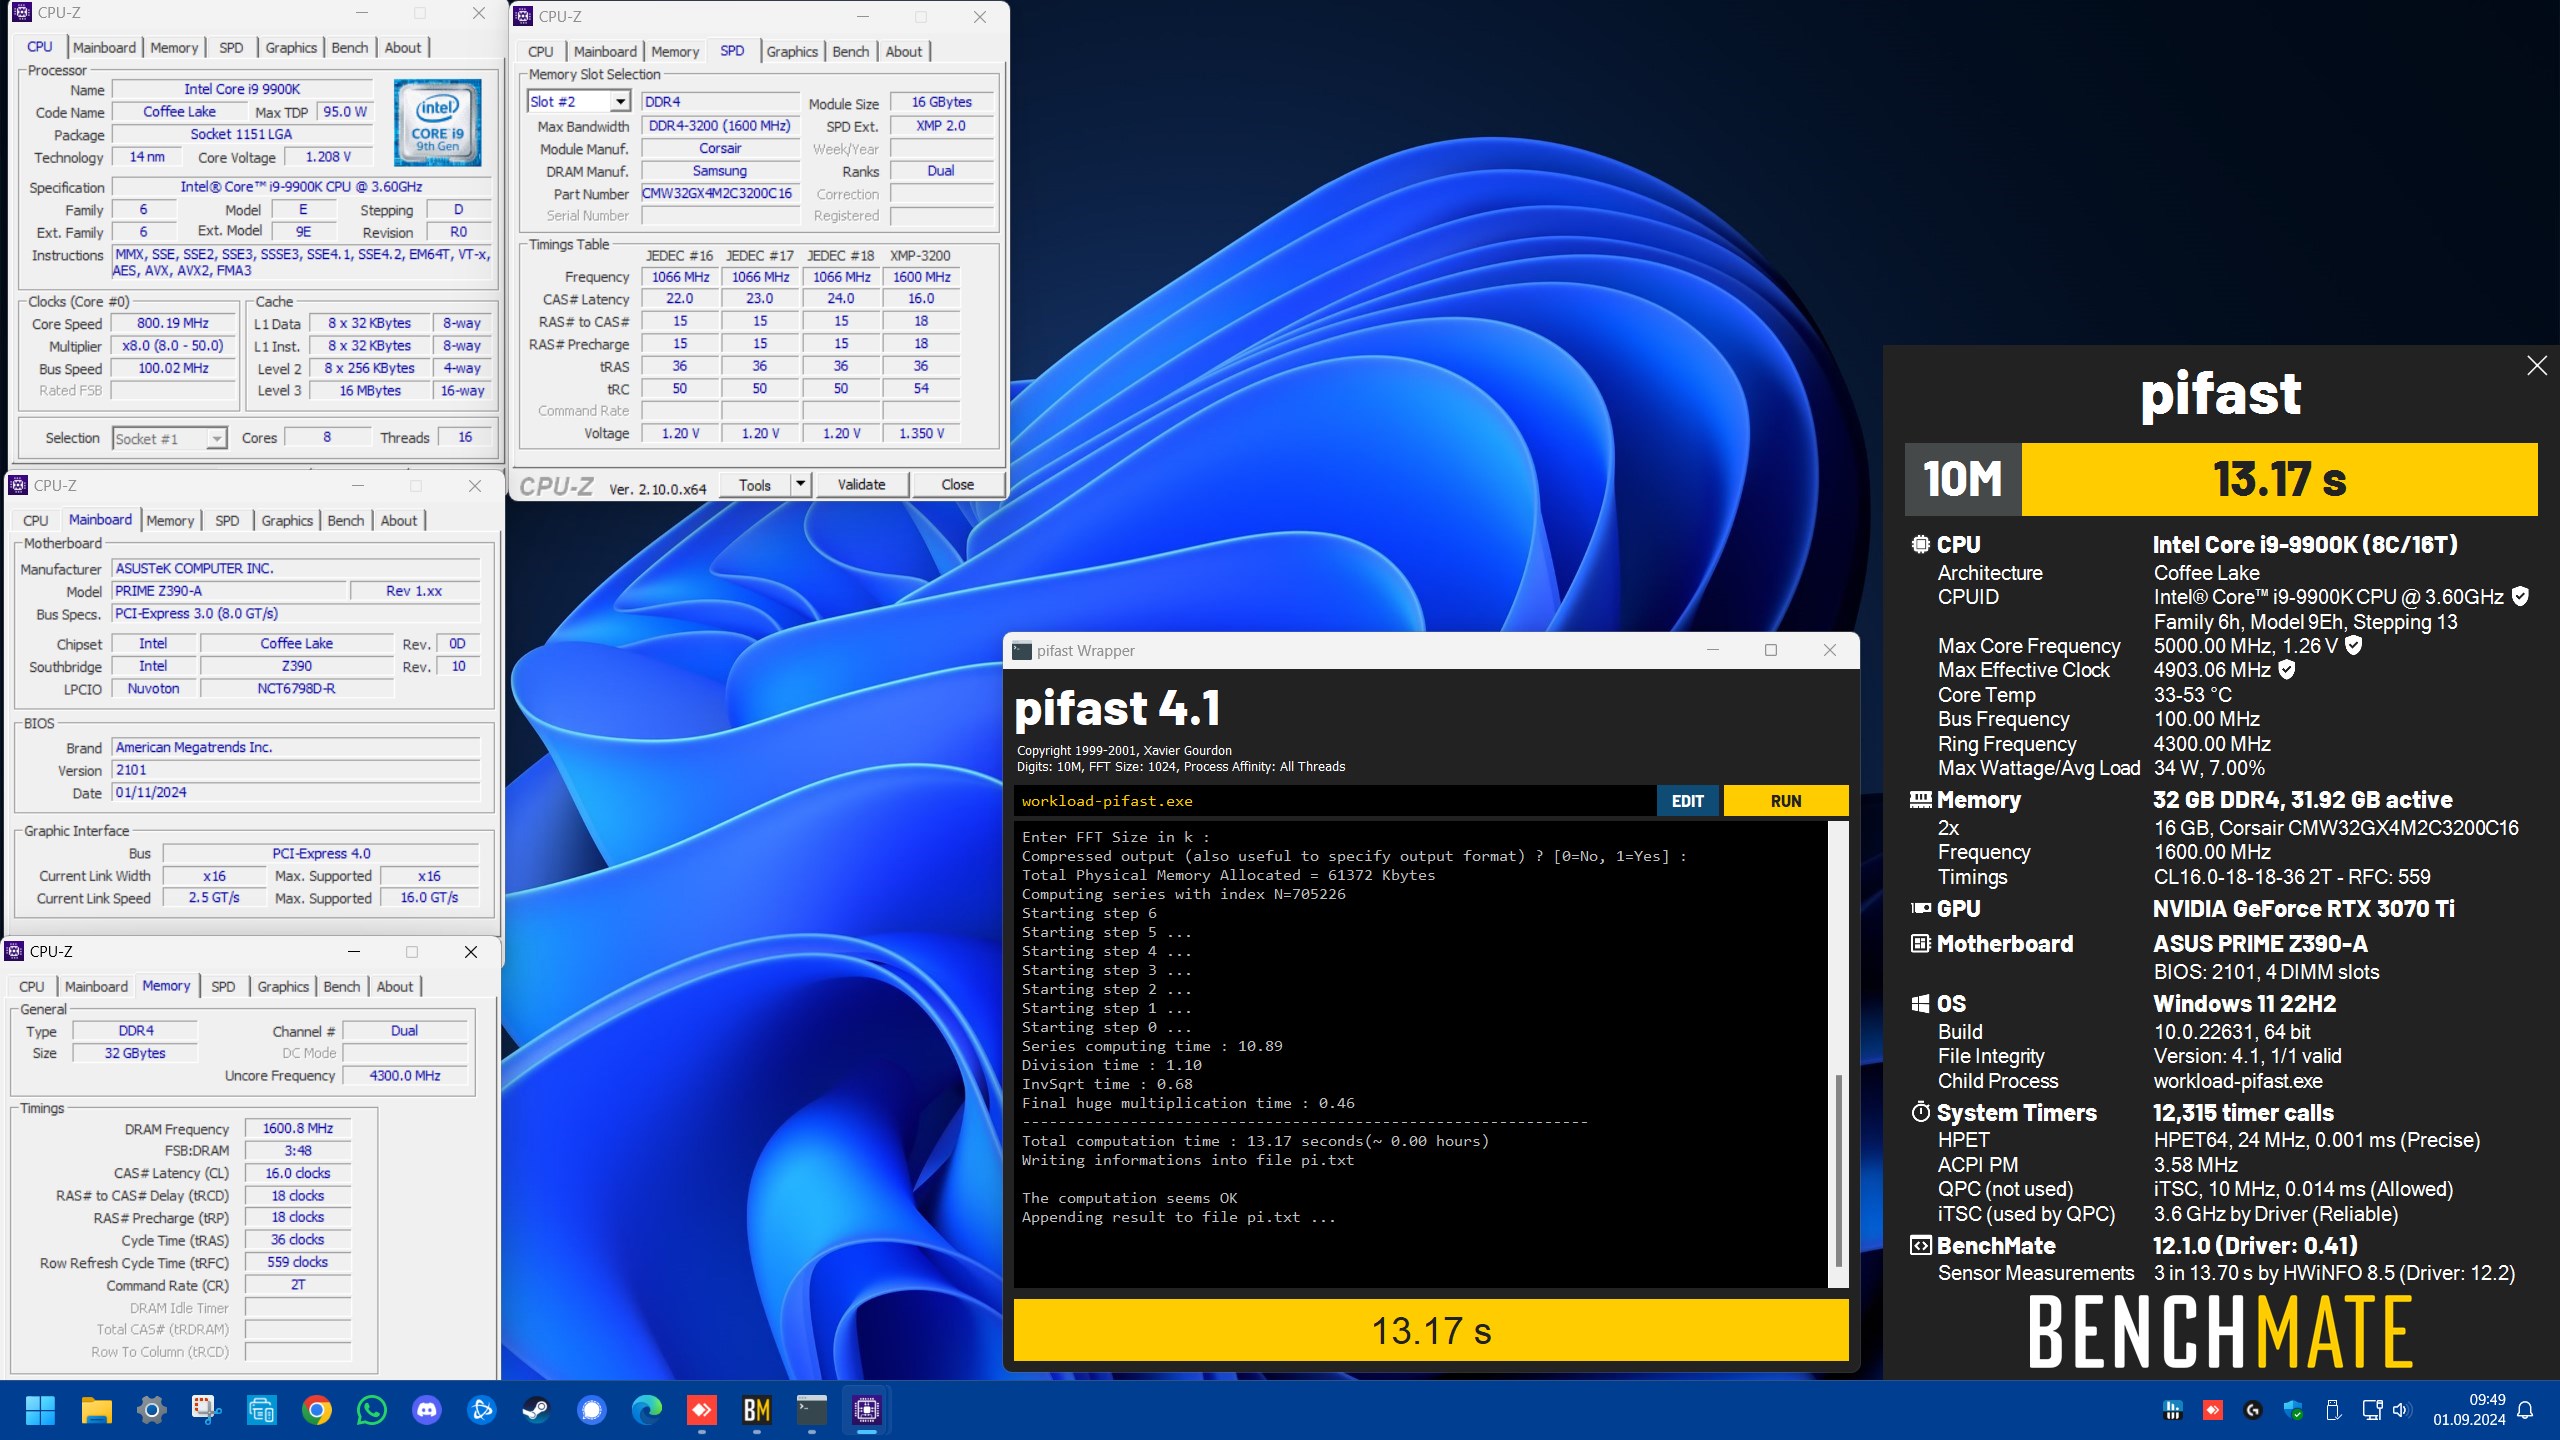Open Battle.net from the taskbar
2560x1440 pixels.
coord(481,1410)
